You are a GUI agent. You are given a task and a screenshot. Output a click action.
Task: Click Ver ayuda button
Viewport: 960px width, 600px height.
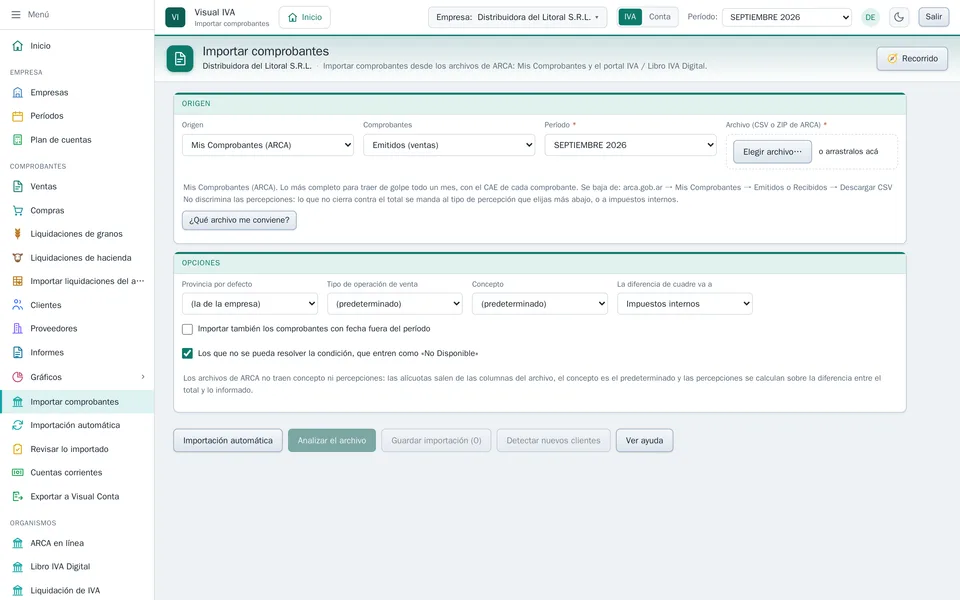click(x=644, y=441)
